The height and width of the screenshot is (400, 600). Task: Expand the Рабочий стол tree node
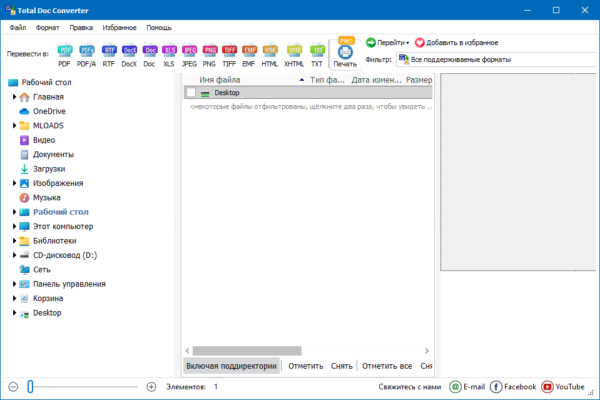[x=14, y=212]
